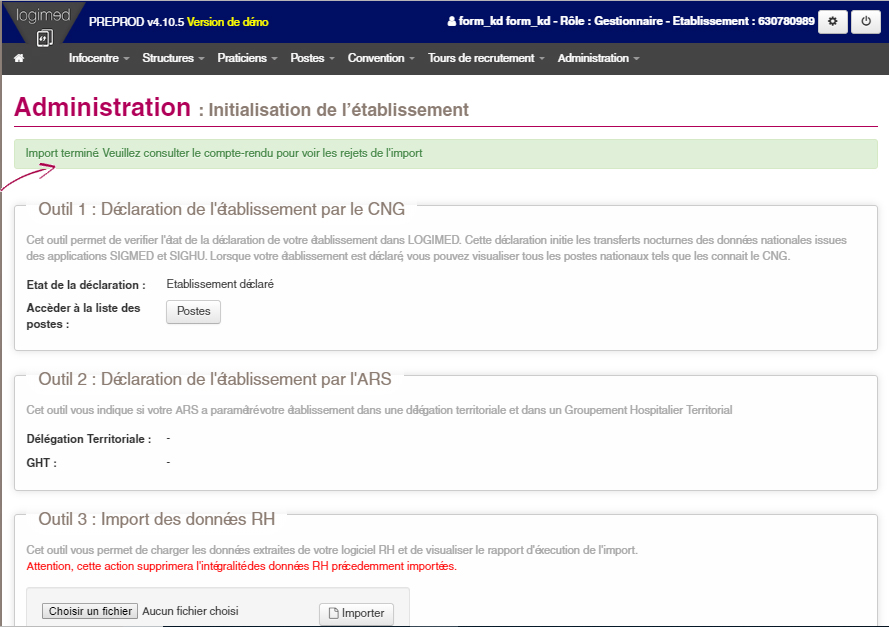889x627 pixels.
Task: Click the Logimed logo
Action: tap(43, 25)
